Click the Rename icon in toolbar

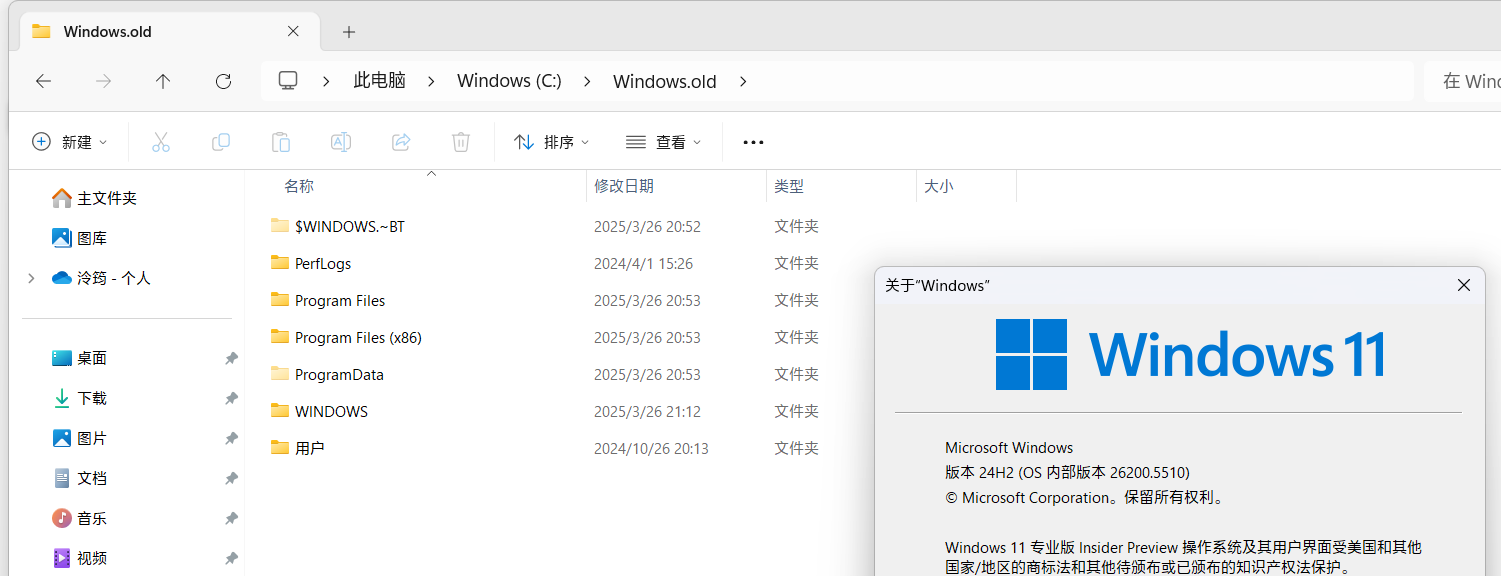341,142
